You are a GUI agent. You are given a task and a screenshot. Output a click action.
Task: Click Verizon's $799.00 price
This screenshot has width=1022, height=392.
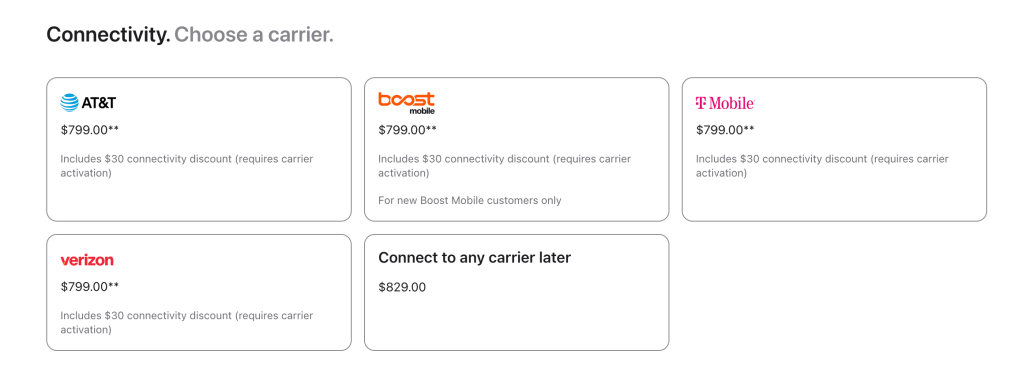(90, 286)
